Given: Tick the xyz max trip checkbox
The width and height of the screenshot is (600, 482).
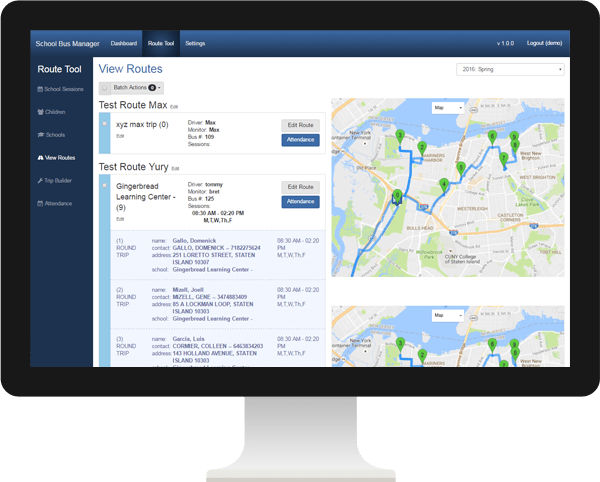Looking at the screenshot, I should [104, 125].
